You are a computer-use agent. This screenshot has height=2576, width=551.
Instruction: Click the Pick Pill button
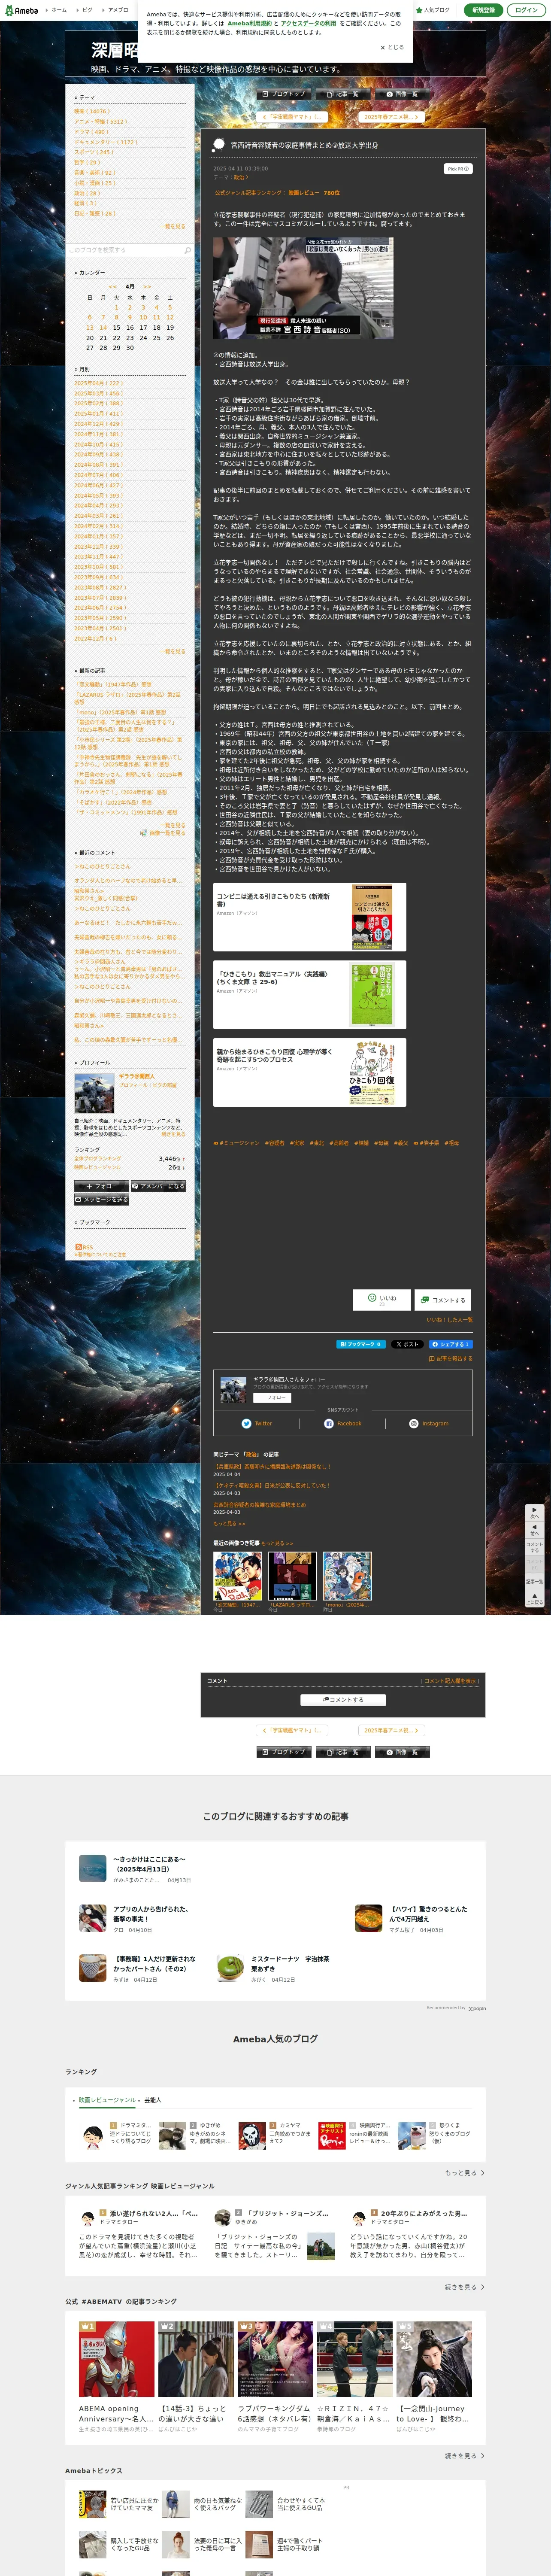pos(458,169)
